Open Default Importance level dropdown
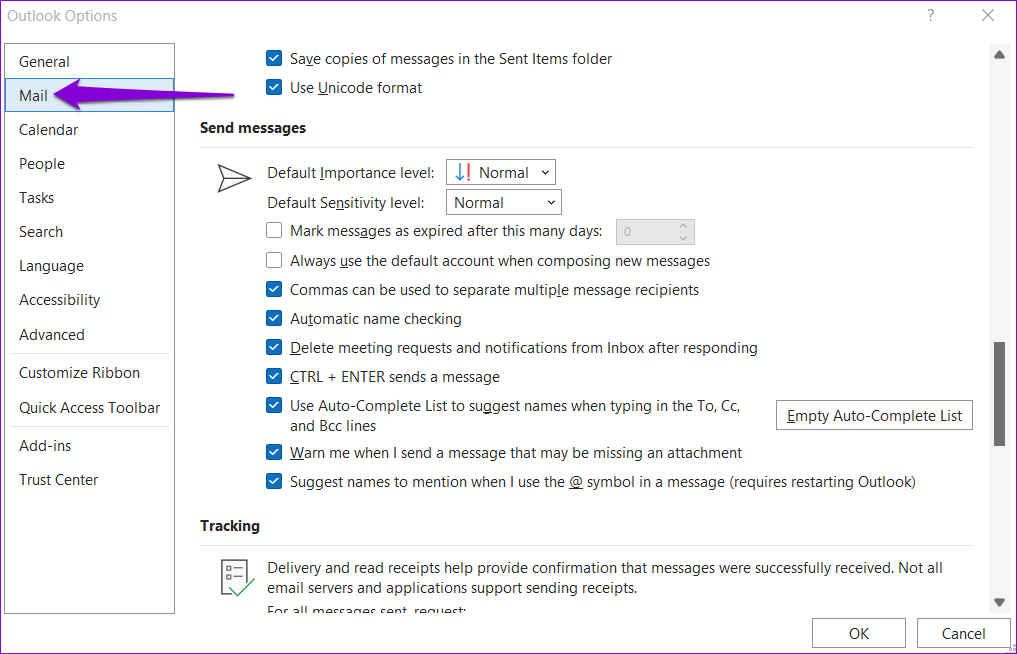This screenshot has height=654, width=1017. point(501,173)
